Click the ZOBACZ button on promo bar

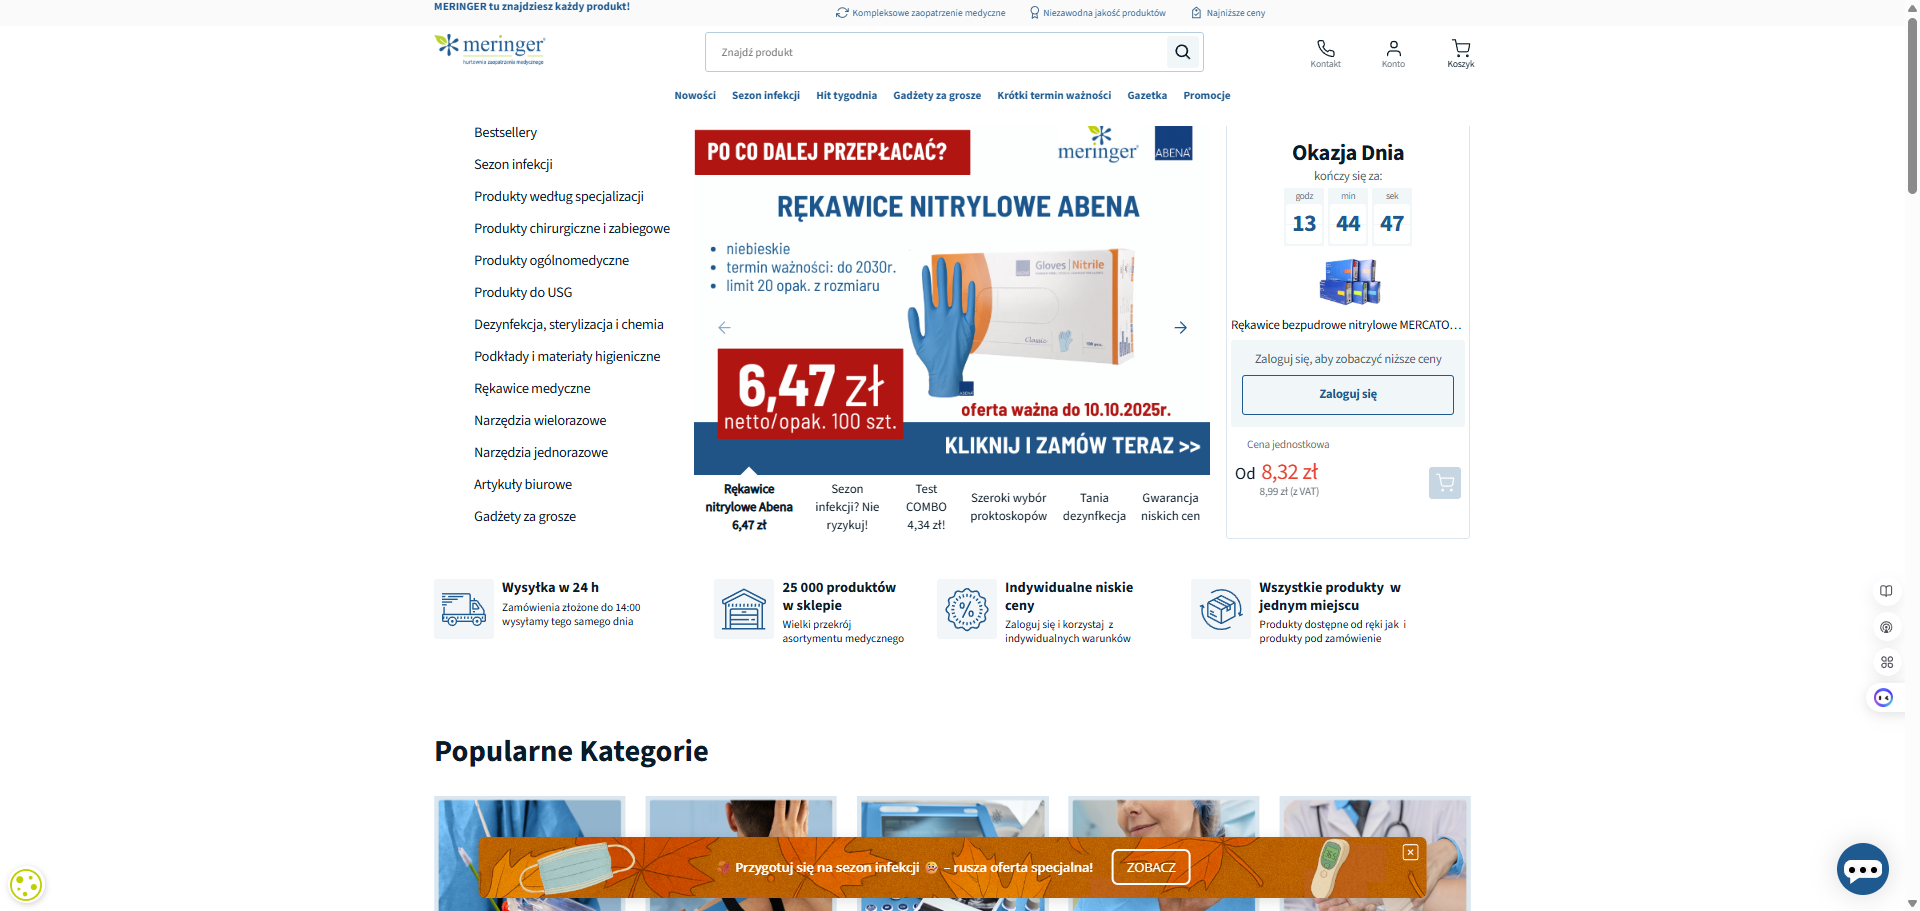click(x=1151, y=867)
